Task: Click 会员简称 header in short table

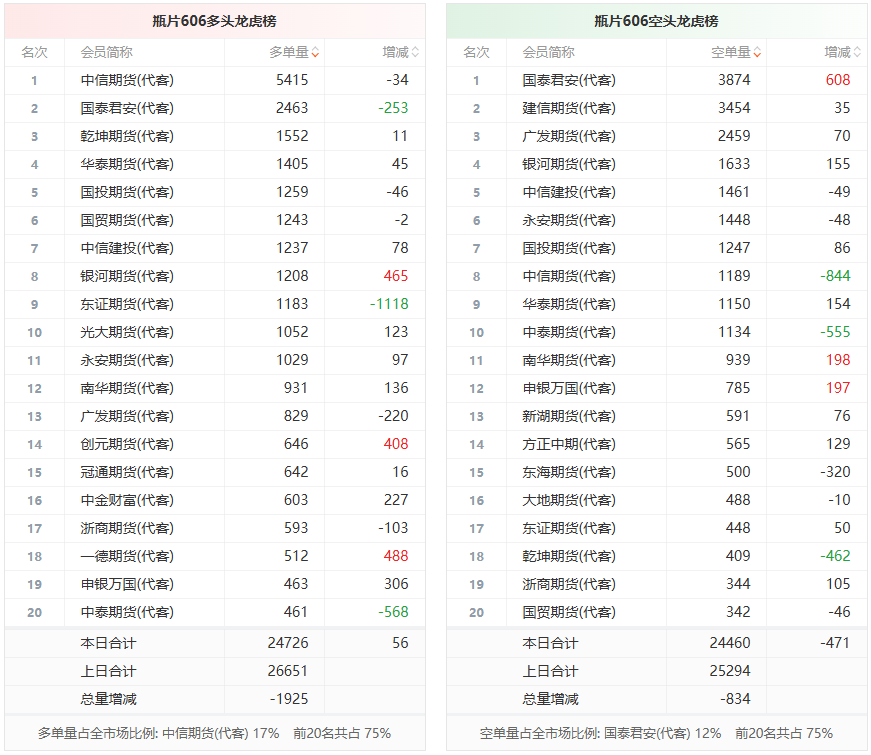Action: click(548, 53)
